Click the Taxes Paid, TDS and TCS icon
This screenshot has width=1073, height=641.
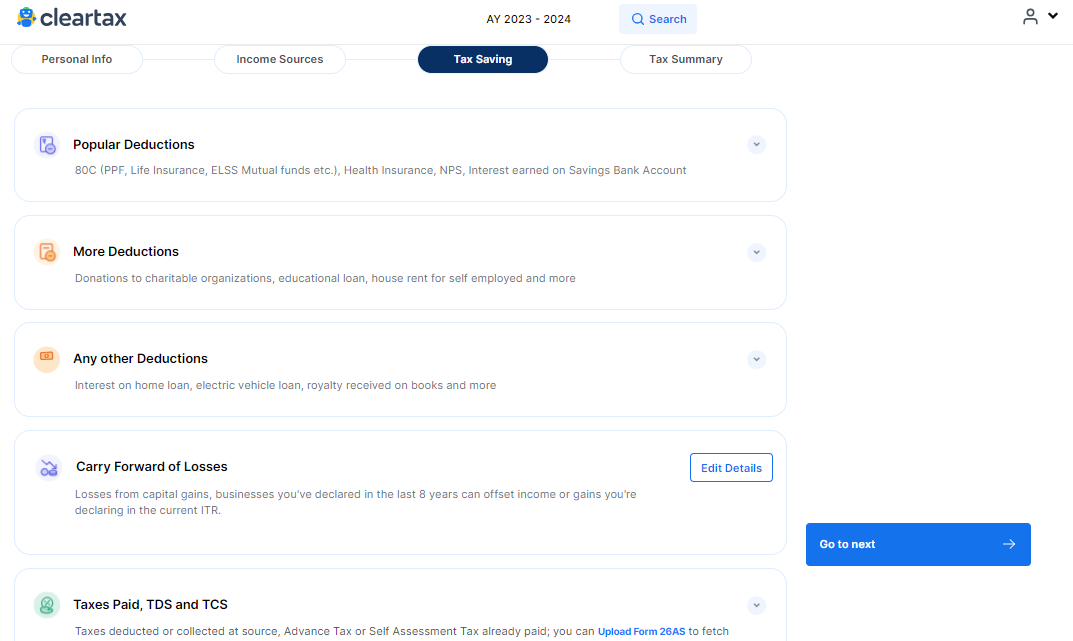coord(47,605)
